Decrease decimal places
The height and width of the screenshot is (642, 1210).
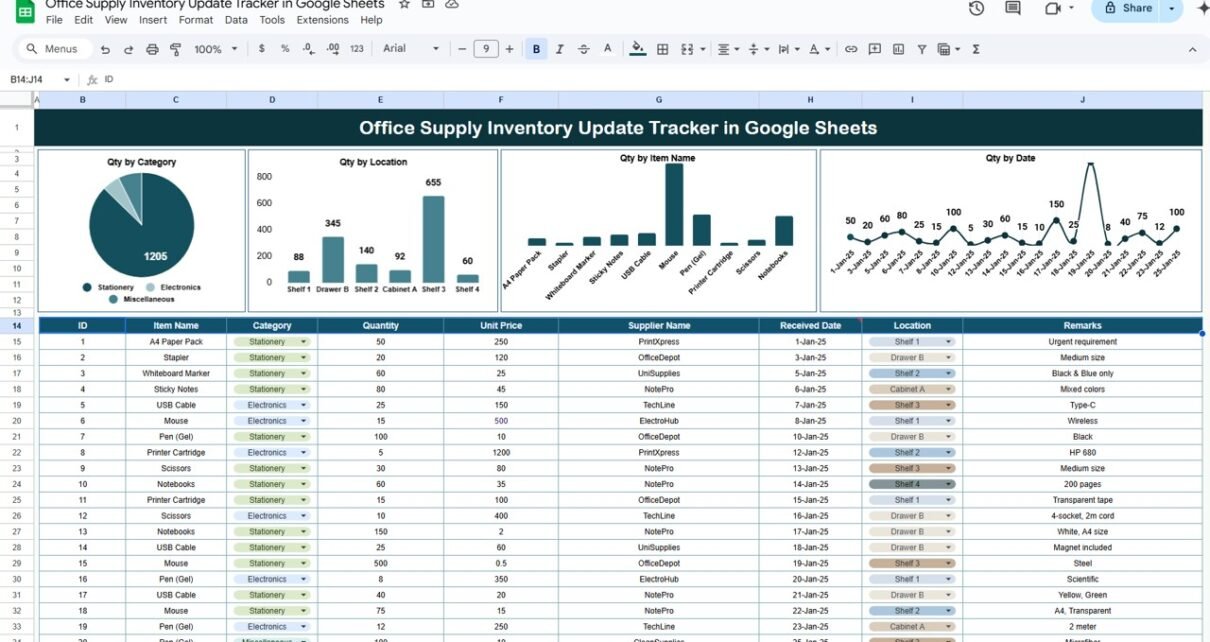(x=309, y=49)
